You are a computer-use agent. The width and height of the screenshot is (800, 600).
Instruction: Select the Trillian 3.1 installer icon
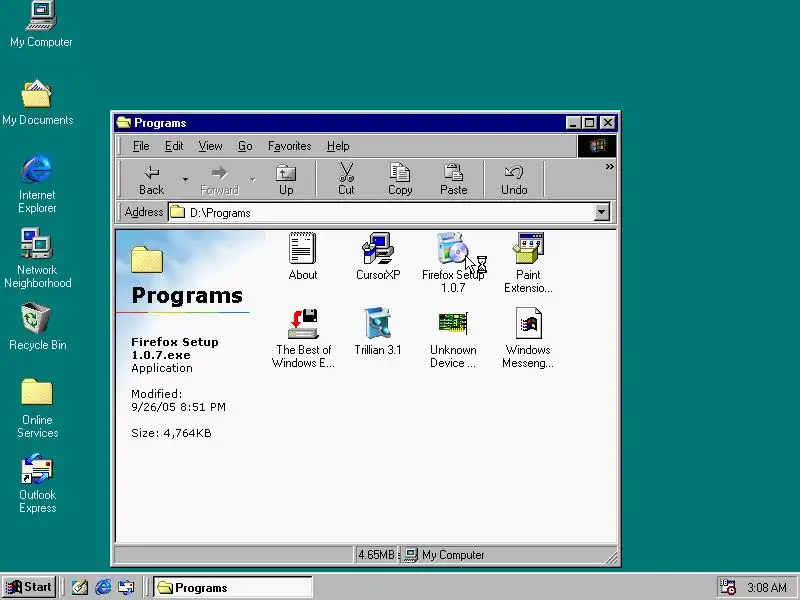(378, 323)
